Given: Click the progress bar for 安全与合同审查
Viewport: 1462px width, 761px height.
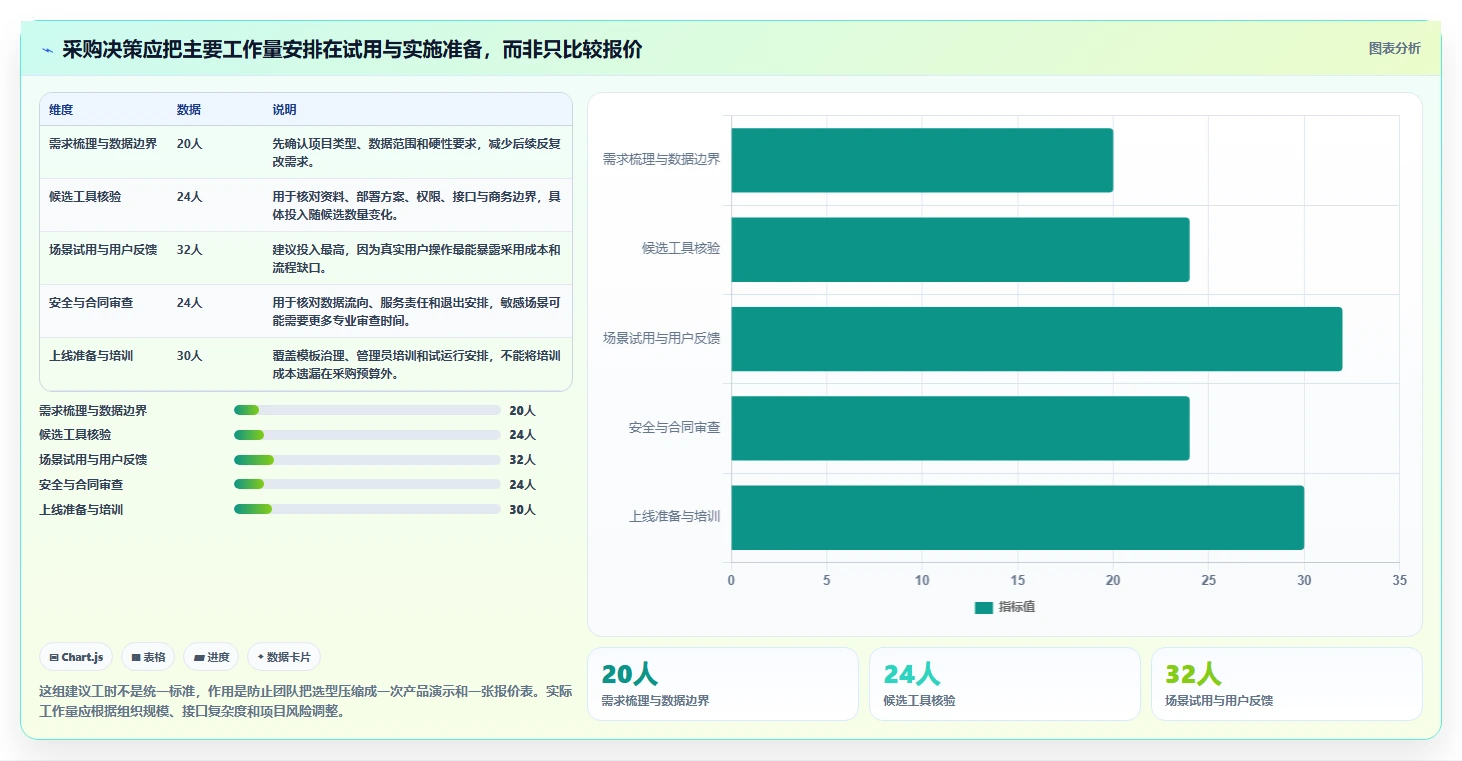Looking at the screenshot, I should click(x=367, y=484).
